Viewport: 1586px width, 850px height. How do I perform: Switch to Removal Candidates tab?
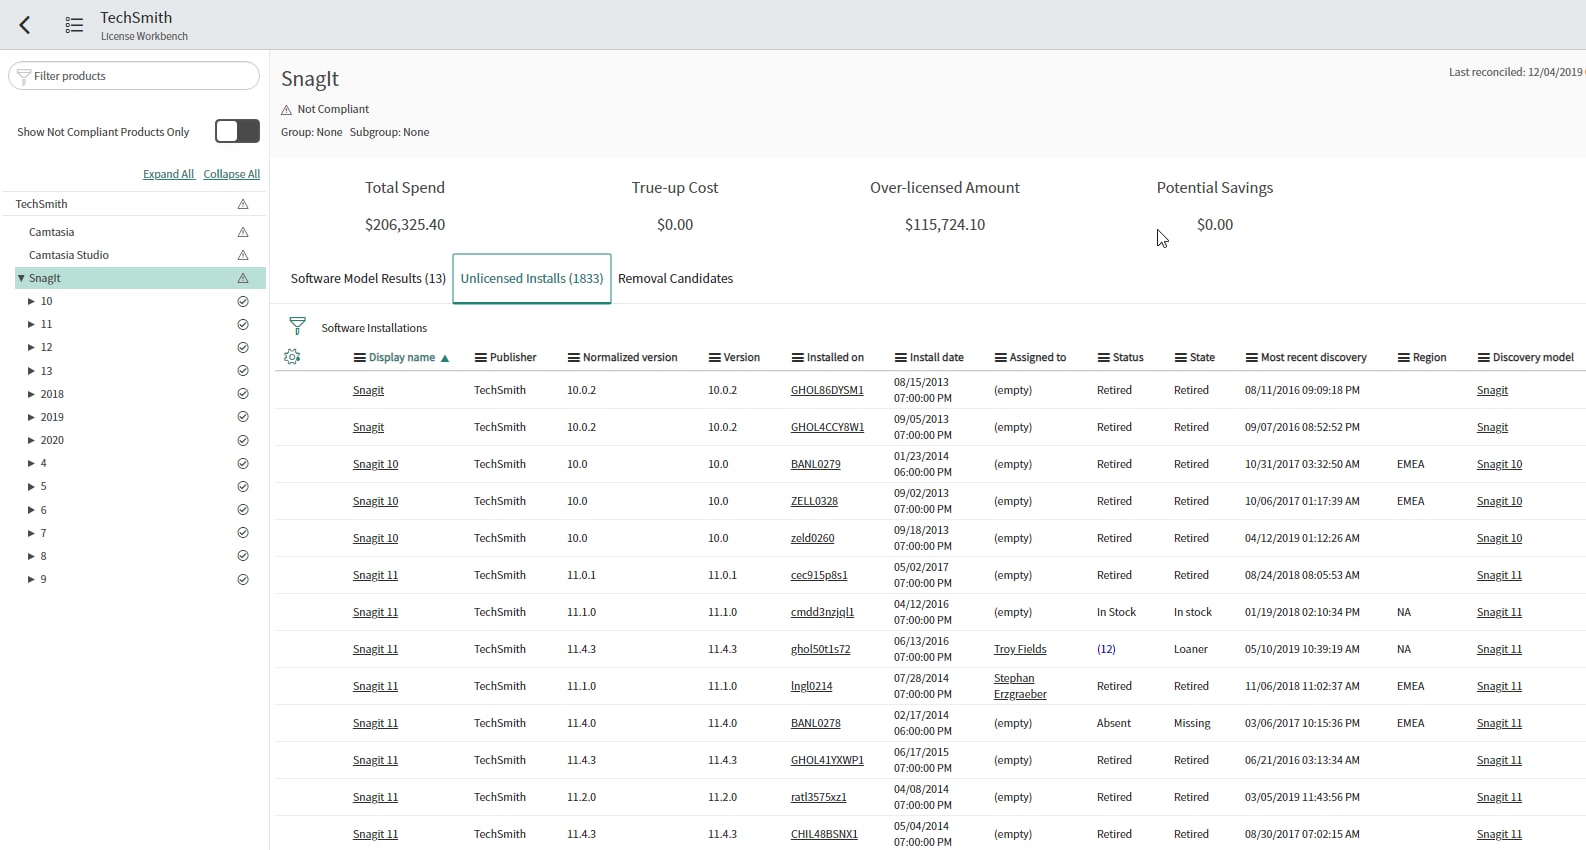pos(675,278)
